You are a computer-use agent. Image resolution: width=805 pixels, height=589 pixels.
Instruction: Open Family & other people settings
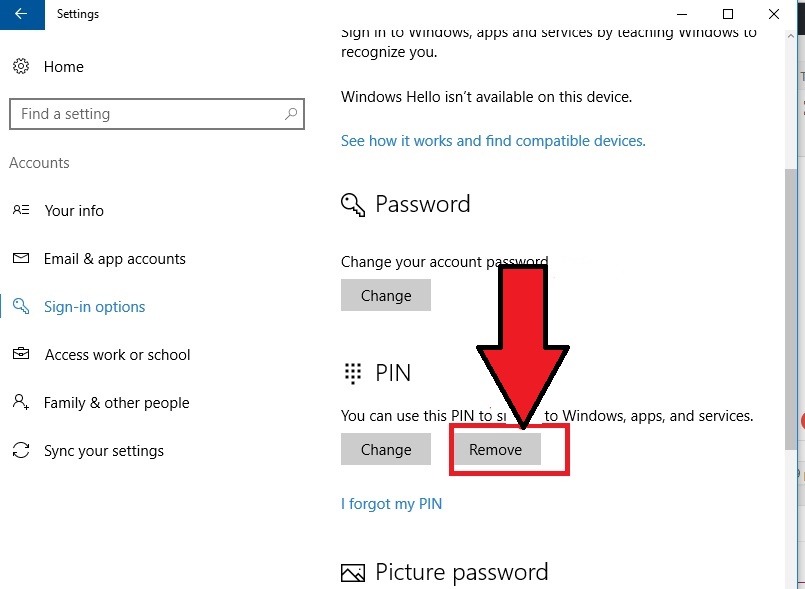[x=117, y=403]
